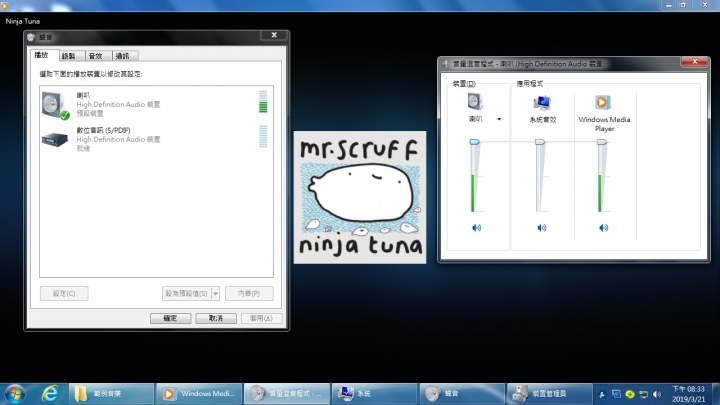
Task: Click the Windows Media Player title bar icon
Action: pos(5,5)
